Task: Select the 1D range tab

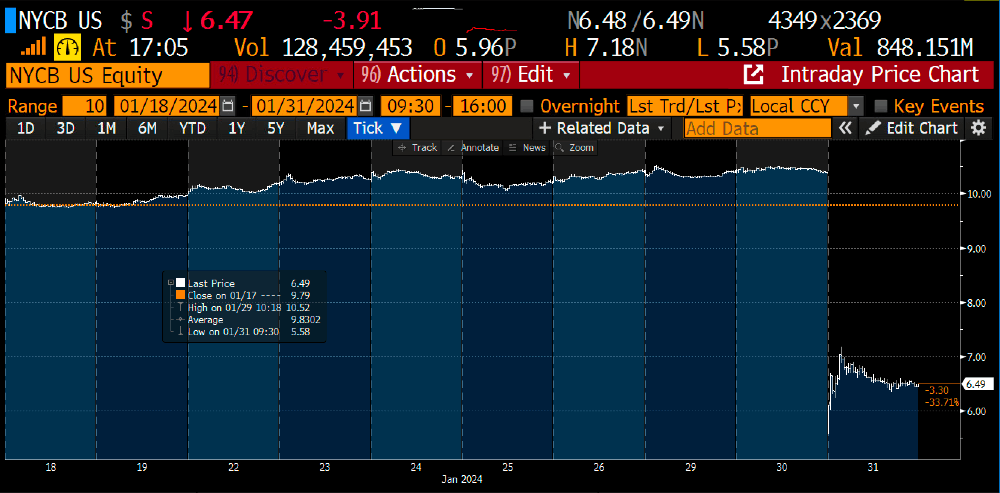Action: point(26,128)
